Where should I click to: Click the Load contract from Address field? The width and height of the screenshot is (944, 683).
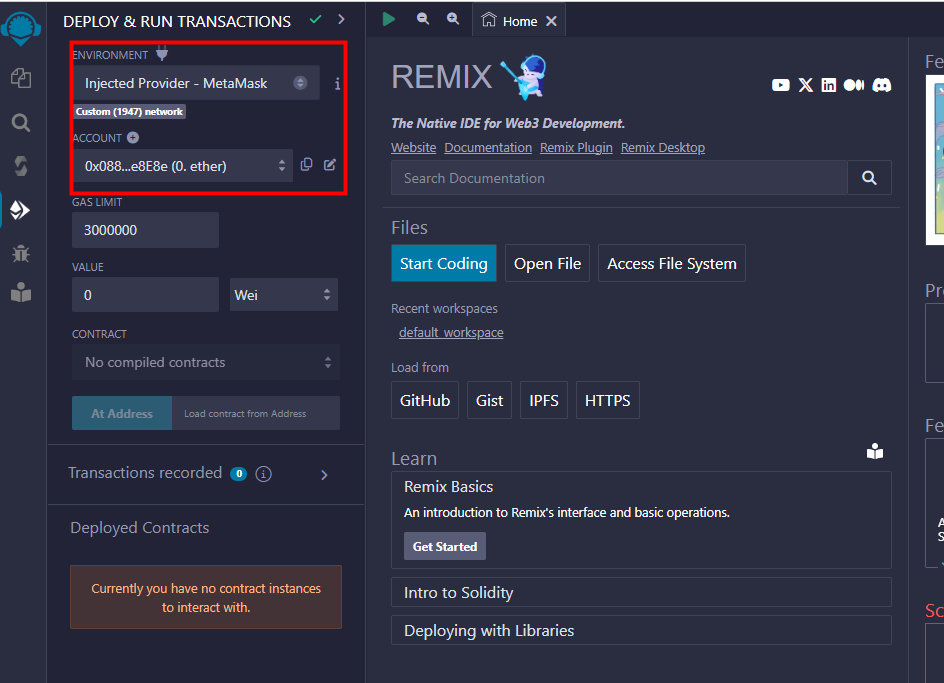click(256, 413)
